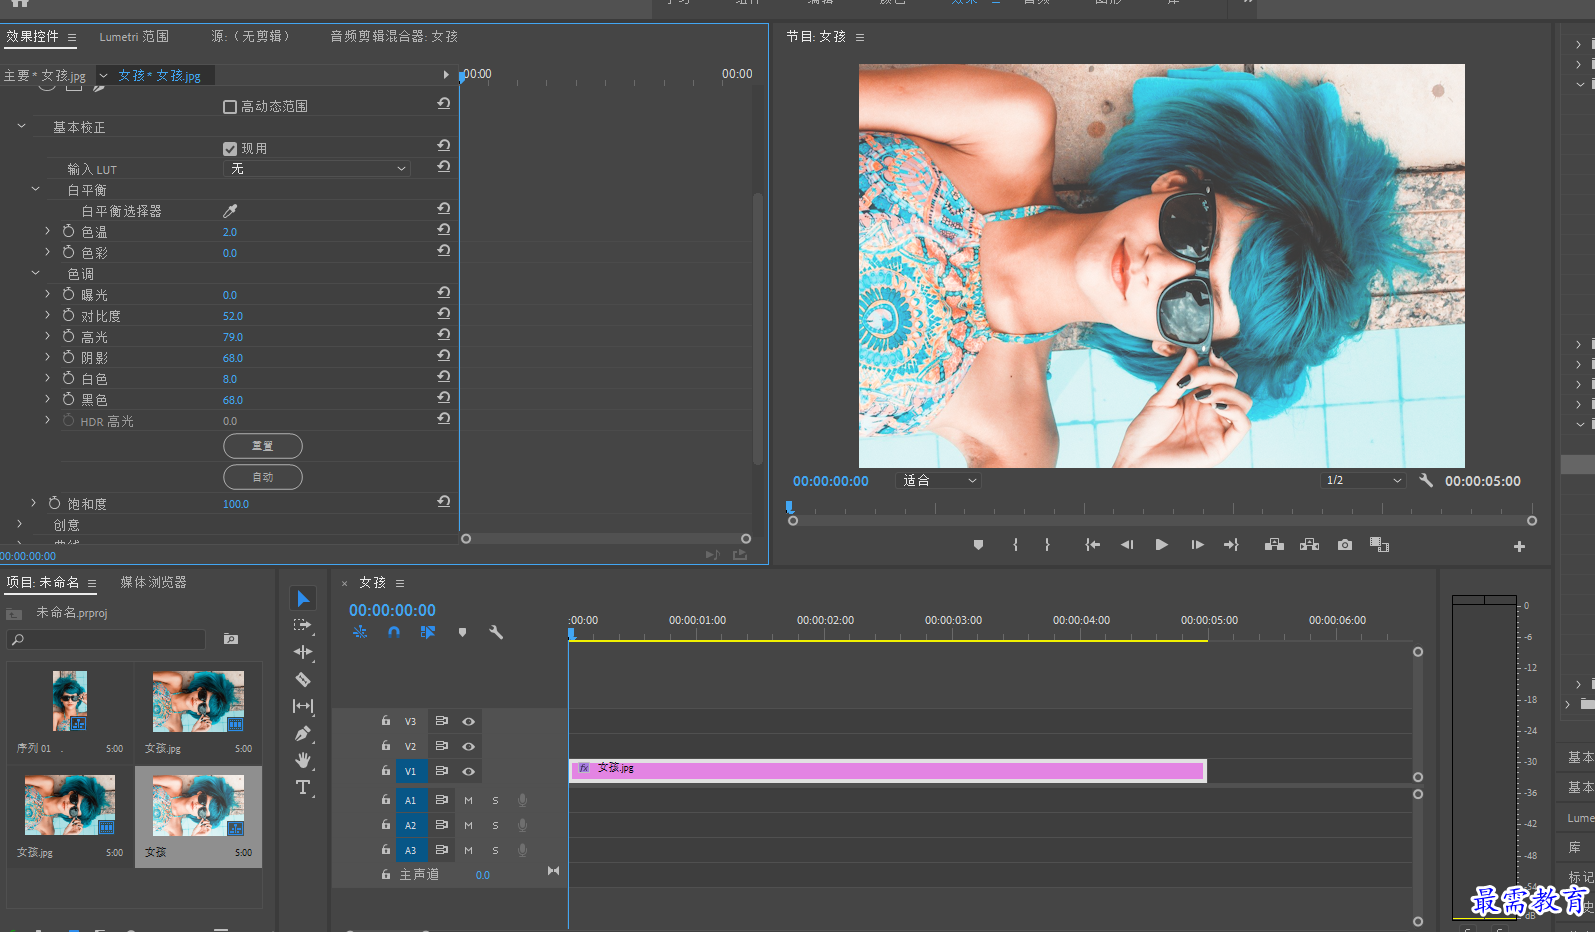The width and height of the screenshot is (1595, 932).
Task: Open playback resolution 1/2 dropdown
Action: 1364,481
